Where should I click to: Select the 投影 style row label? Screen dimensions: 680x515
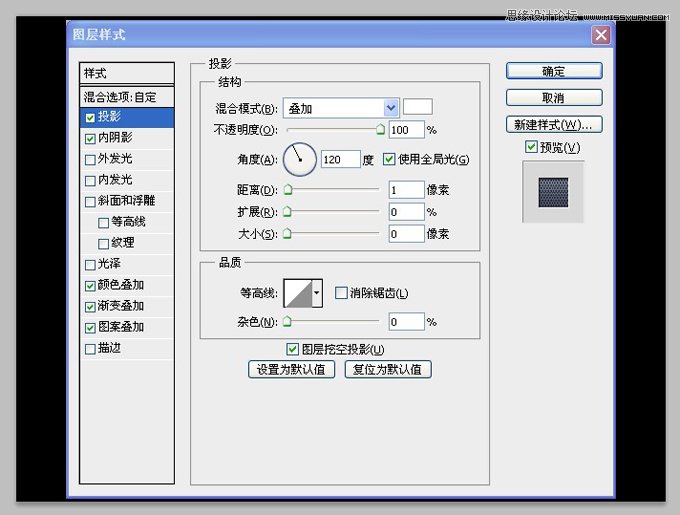tap(109, 117)
